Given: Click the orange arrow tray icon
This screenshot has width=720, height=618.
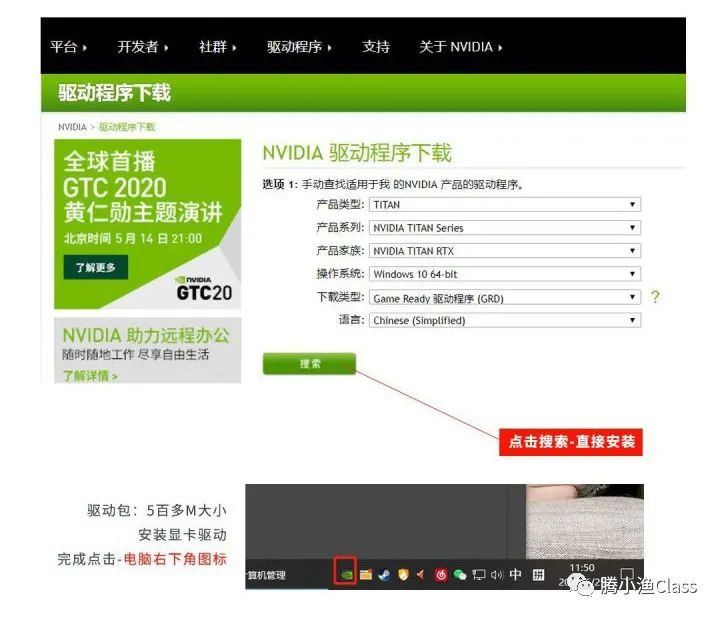Looking at the screenshot, I should [x=421, y=574].
